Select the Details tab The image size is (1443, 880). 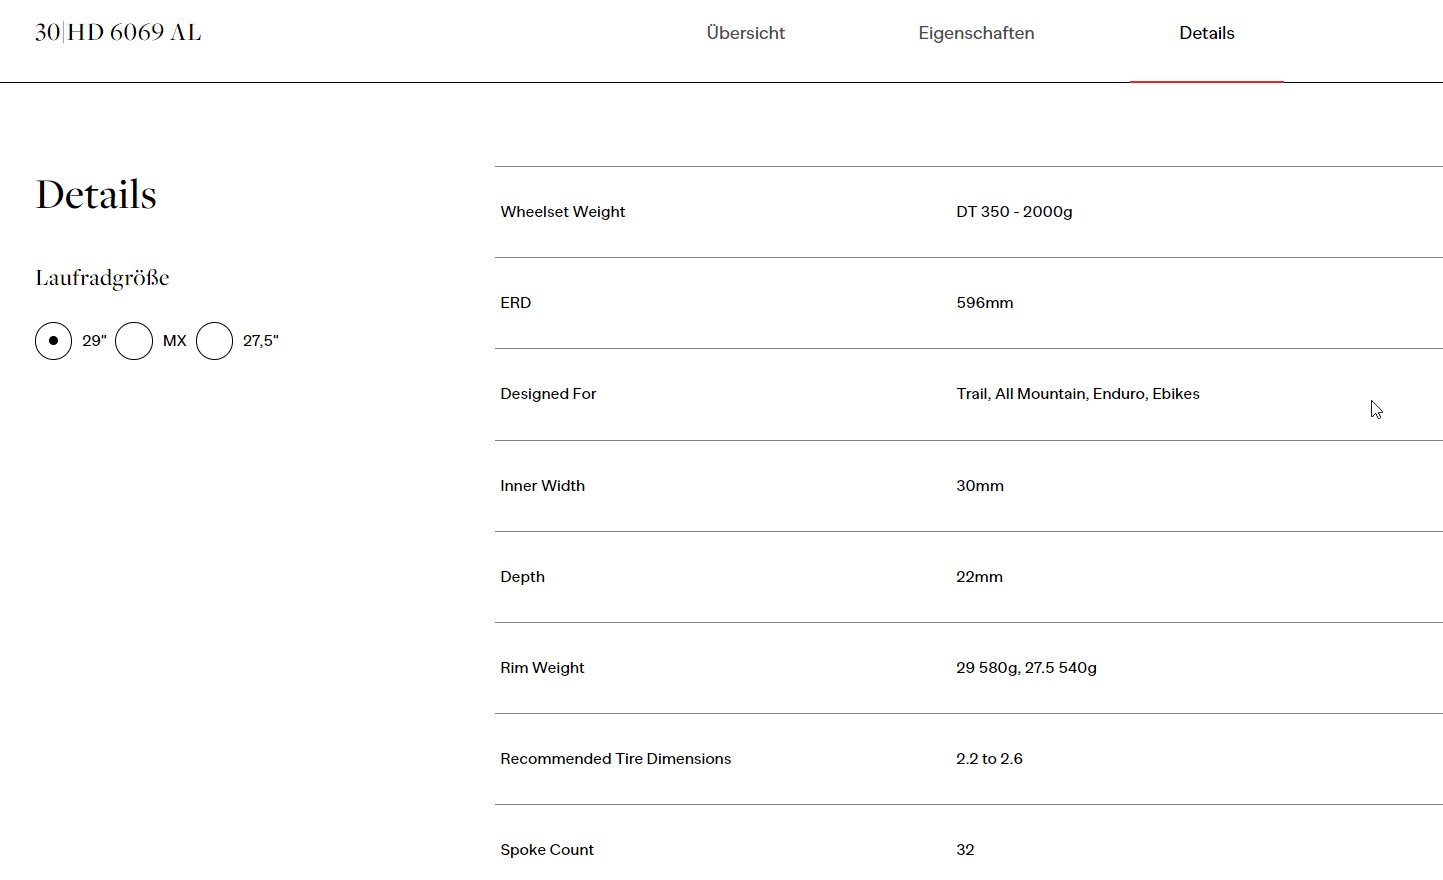[1206, 33]
